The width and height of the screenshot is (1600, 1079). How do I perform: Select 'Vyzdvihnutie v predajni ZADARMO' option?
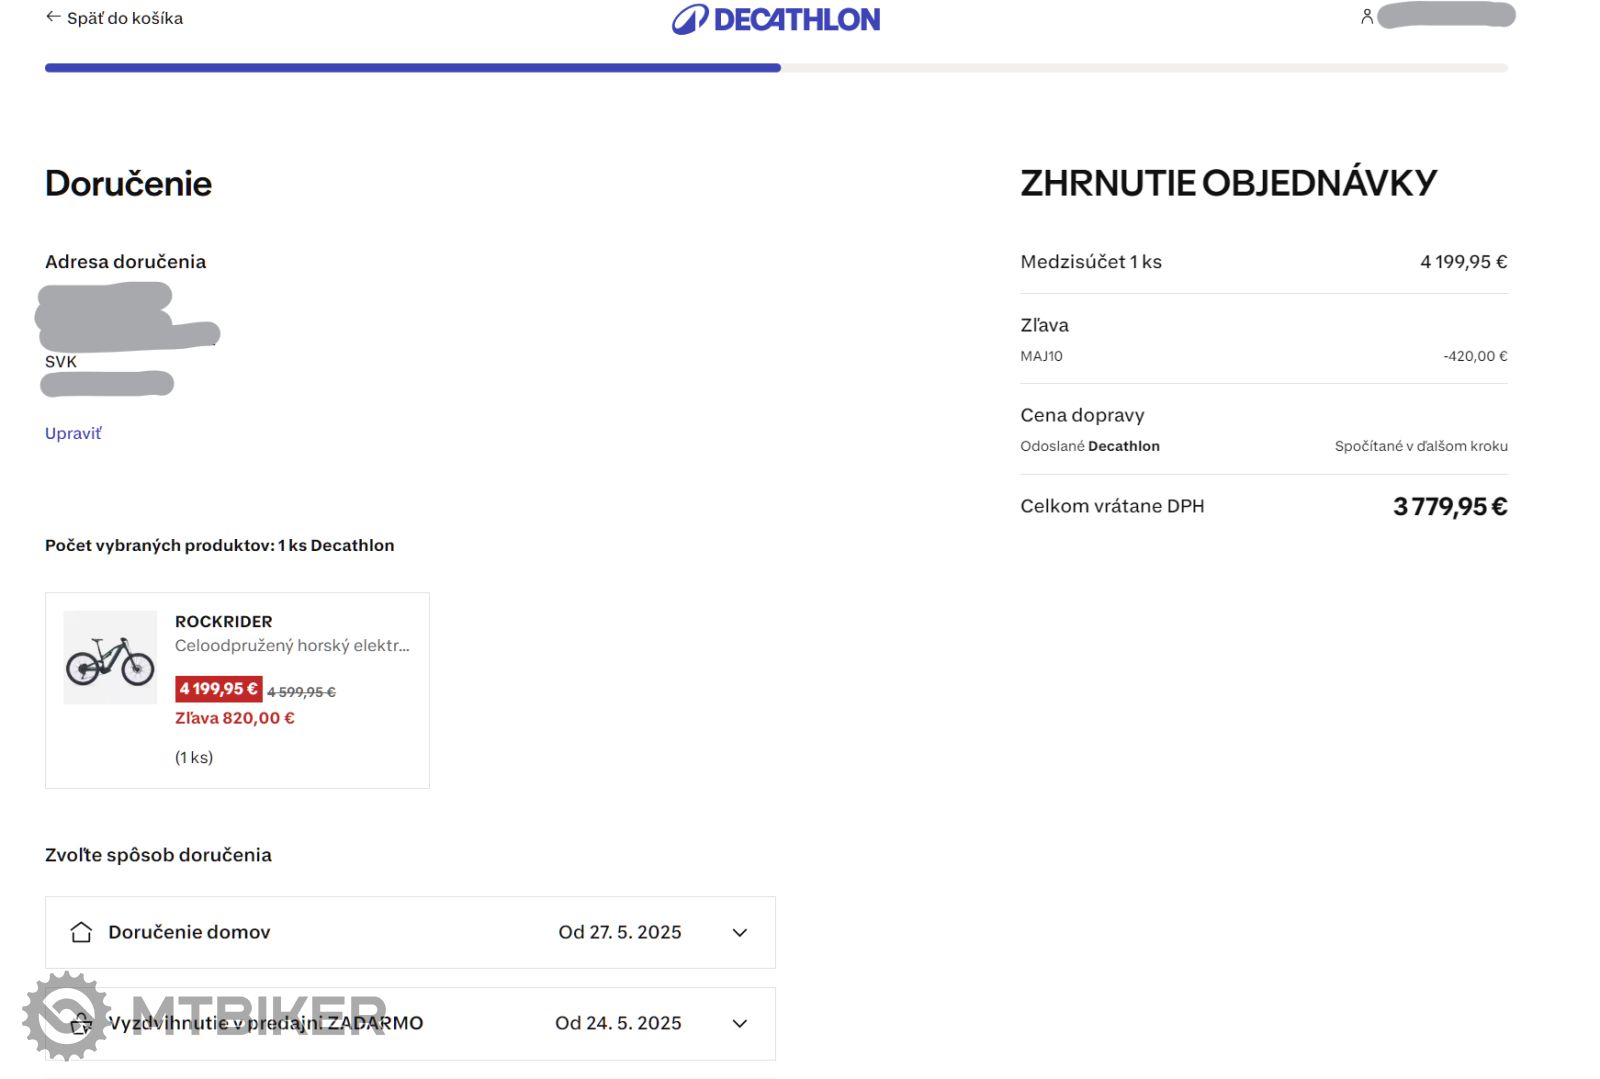[x=266, y=1023]
